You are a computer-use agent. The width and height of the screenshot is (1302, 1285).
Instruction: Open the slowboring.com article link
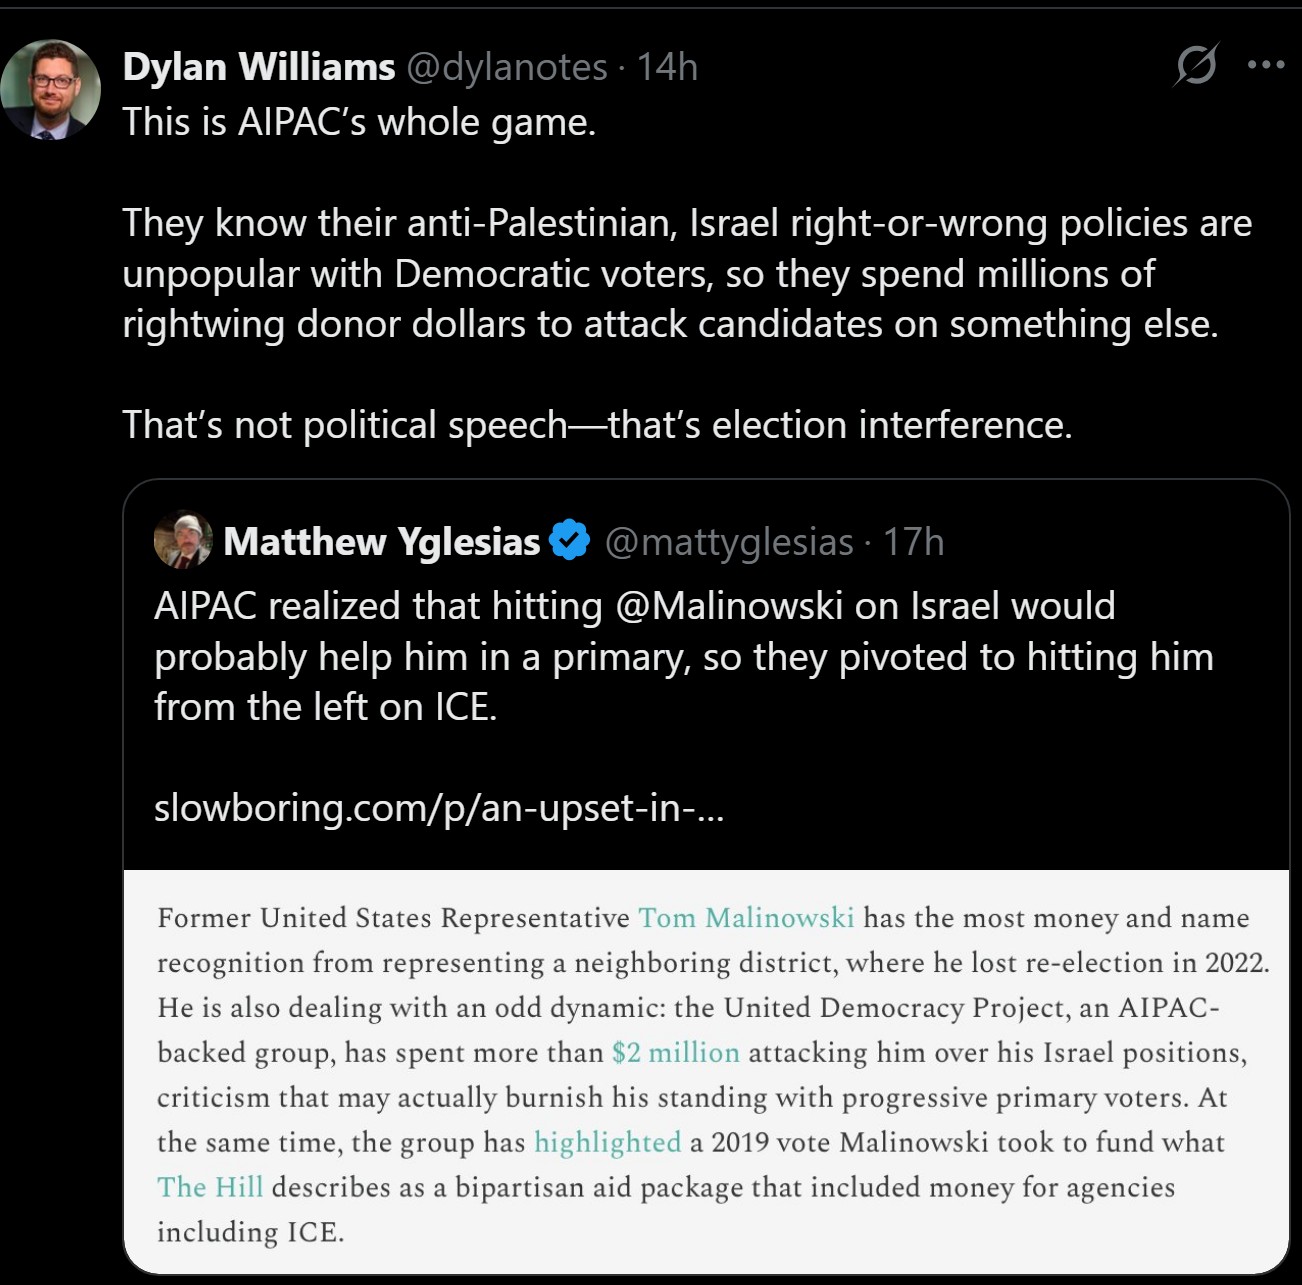click(439, 807)
